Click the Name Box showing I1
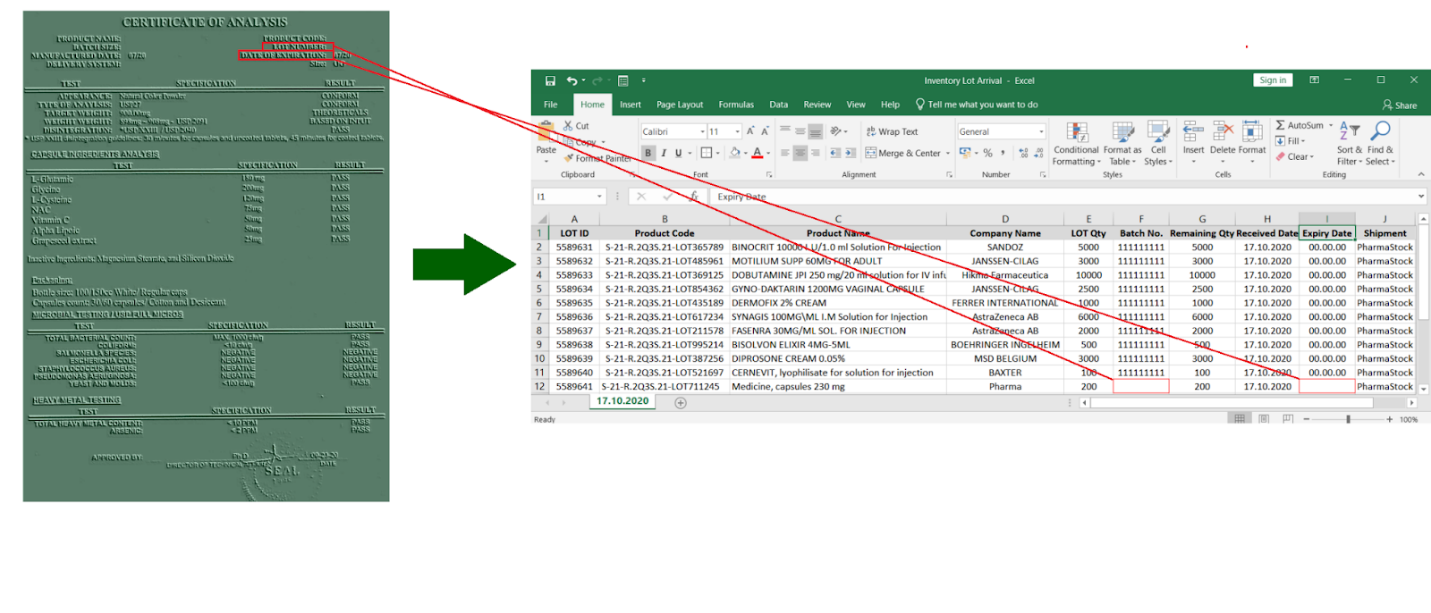This screenshot has width=1431, height=613. coord(570,197)
